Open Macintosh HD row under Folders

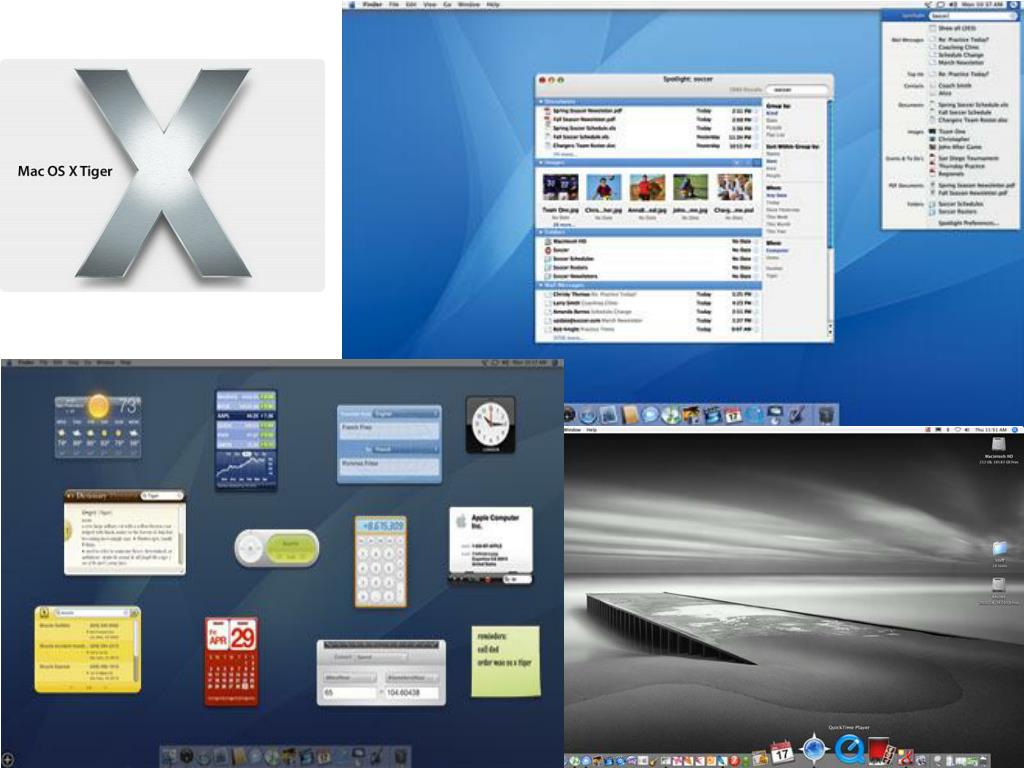[x=648, y=241]
